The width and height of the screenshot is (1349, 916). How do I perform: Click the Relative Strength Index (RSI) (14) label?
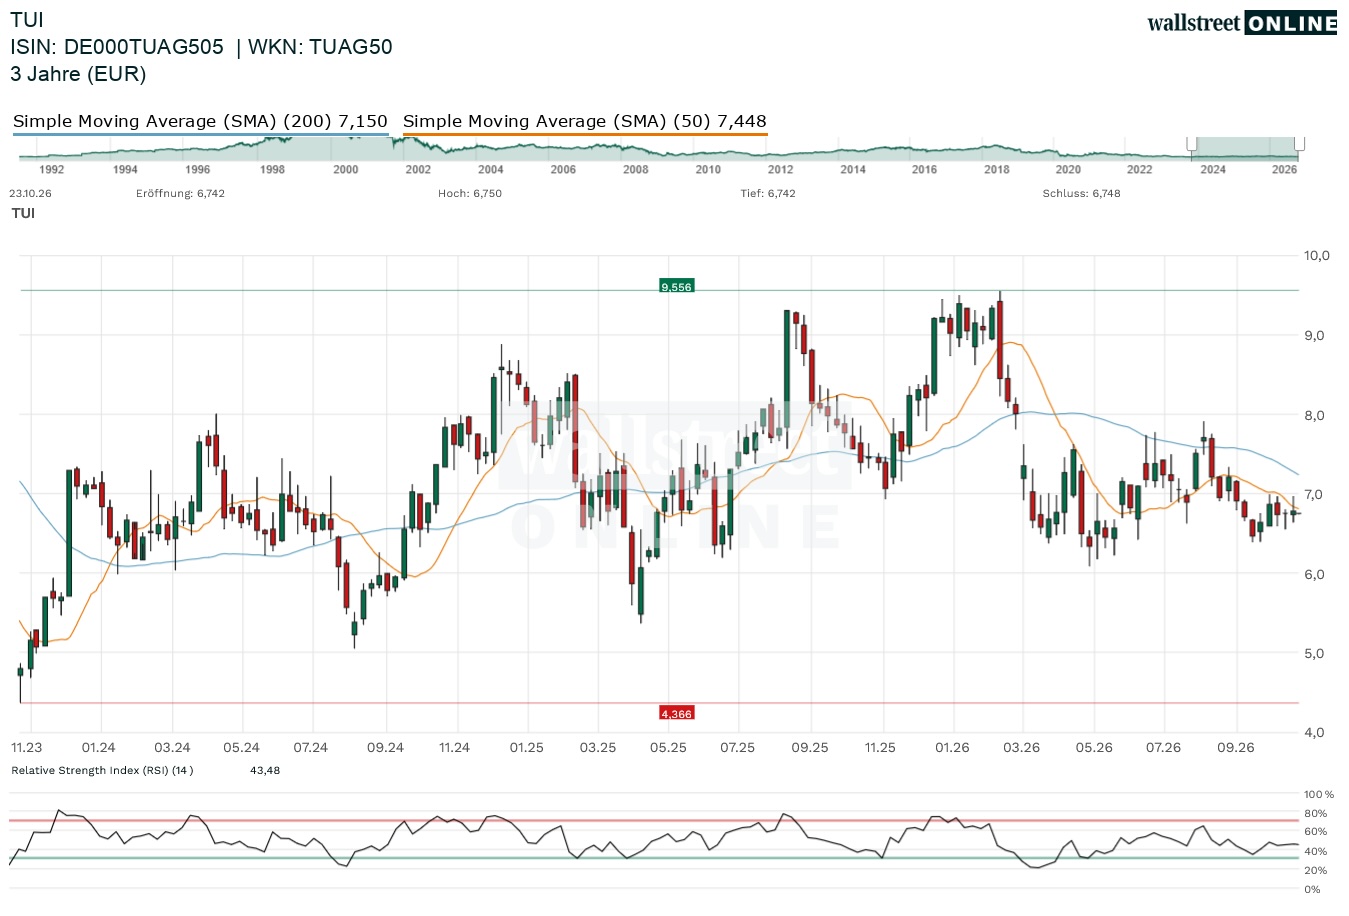coord(102,770)
